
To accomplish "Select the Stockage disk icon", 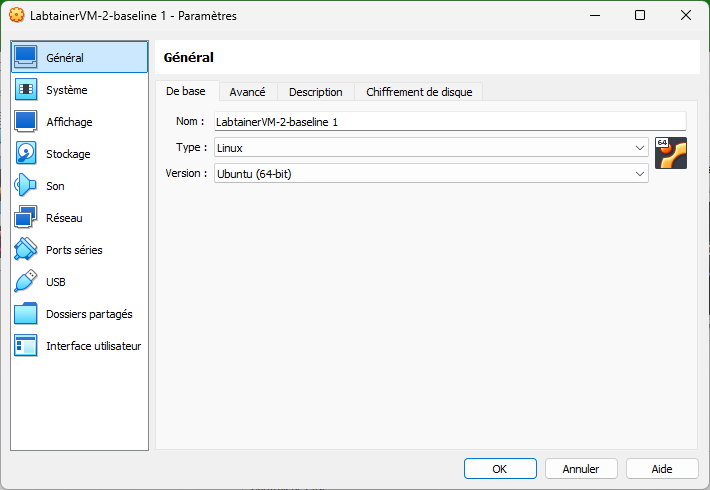I will click(26, 154).
